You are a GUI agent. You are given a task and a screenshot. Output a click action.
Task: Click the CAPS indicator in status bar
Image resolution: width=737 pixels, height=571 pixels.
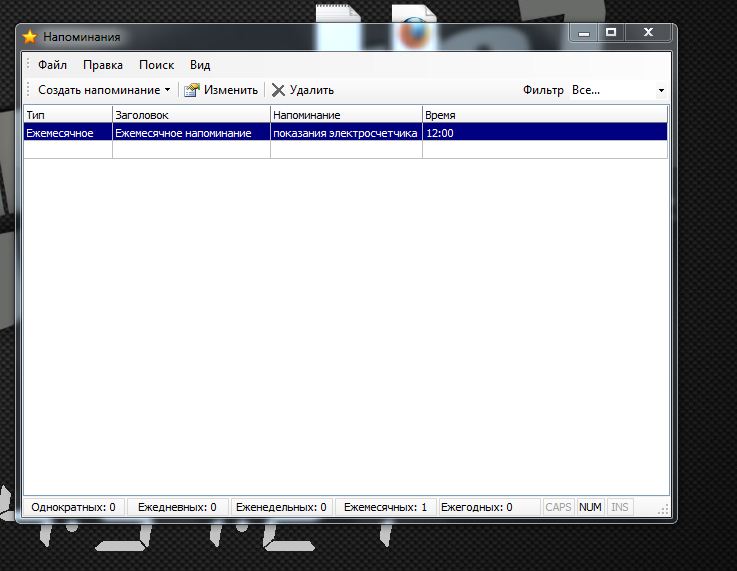[558, 507]
